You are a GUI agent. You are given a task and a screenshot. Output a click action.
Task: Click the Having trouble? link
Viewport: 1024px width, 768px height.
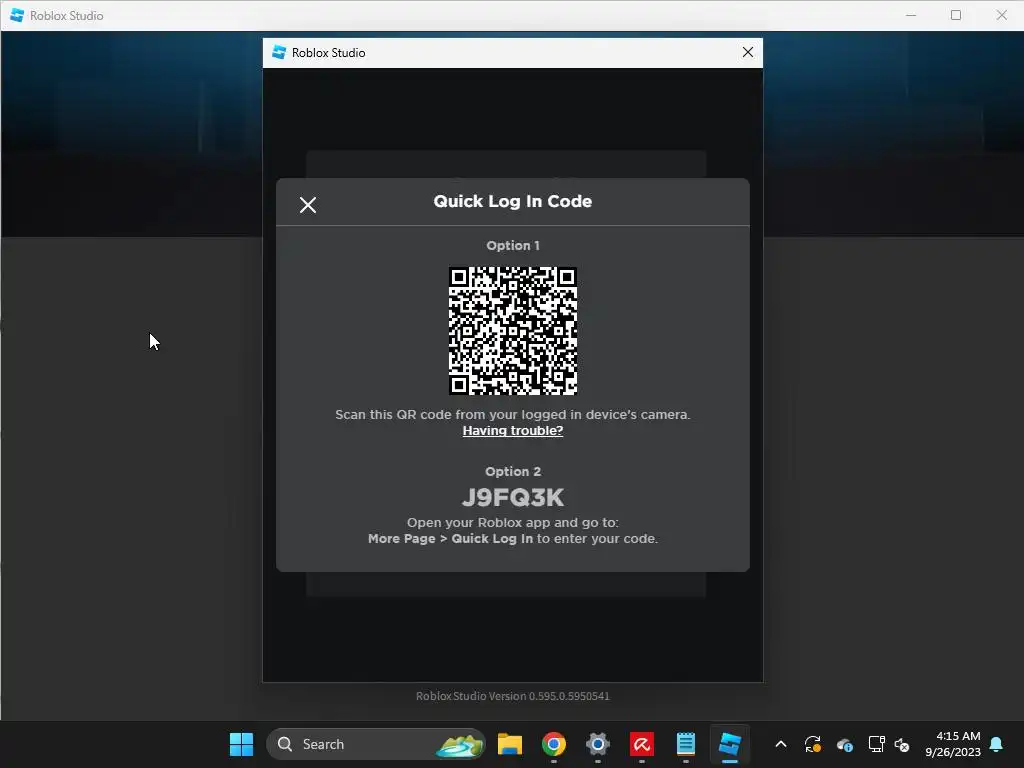coord(513,430)
